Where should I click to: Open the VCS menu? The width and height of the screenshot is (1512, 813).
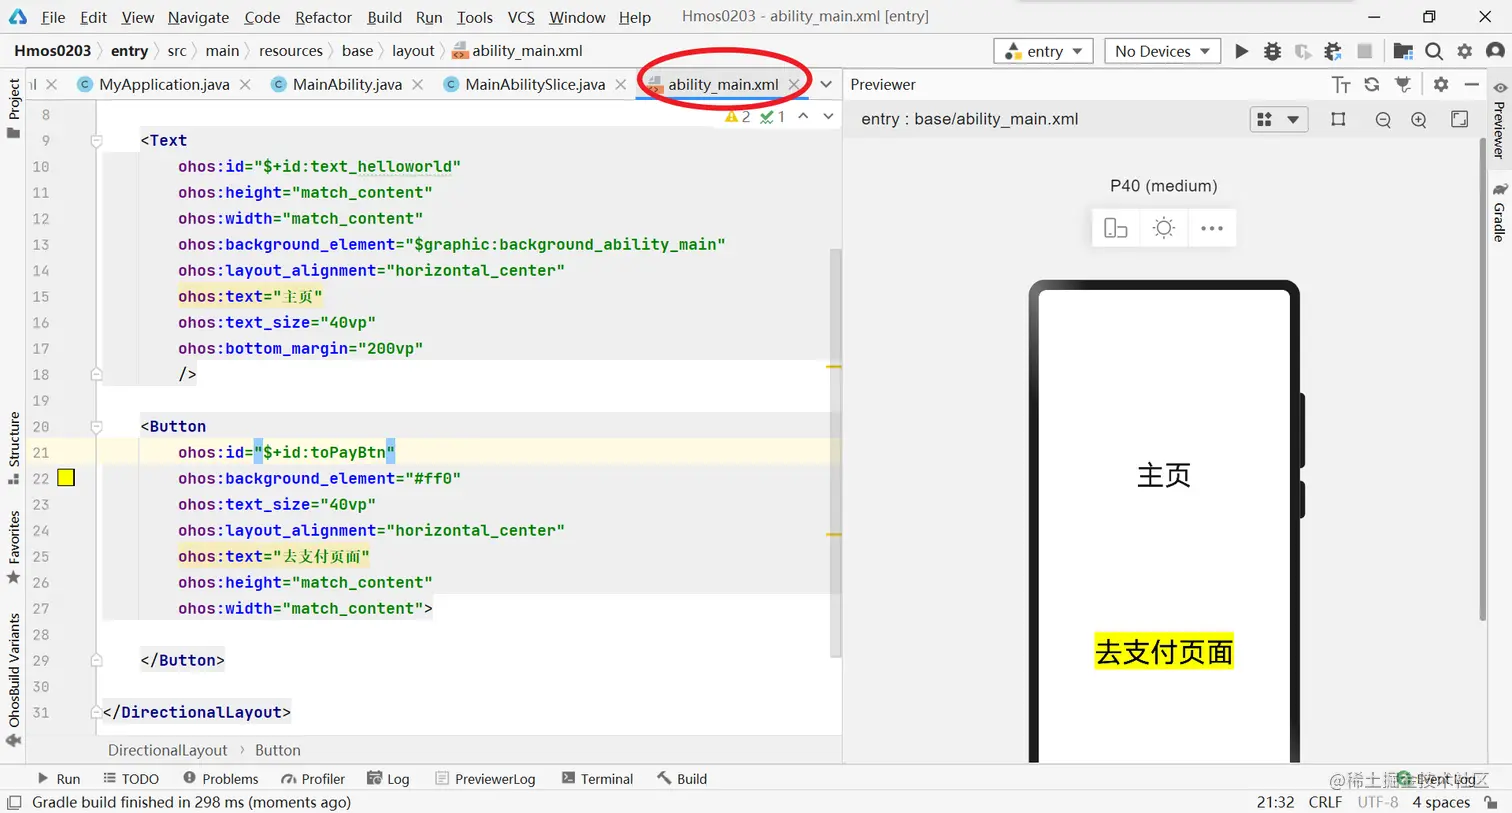(520, 17)
